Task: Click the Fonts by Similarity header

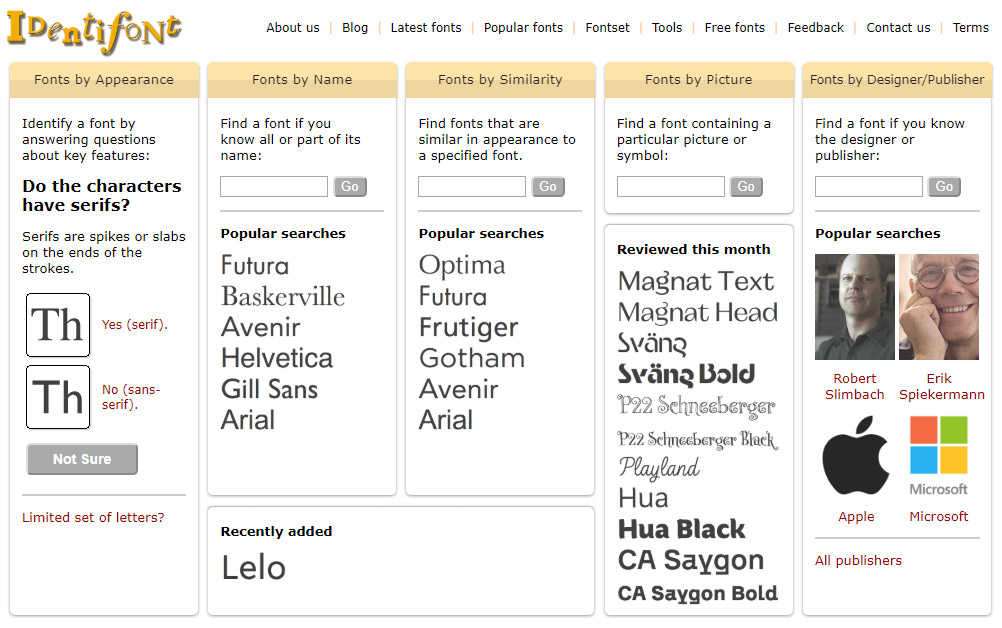Action: [500, 79]
